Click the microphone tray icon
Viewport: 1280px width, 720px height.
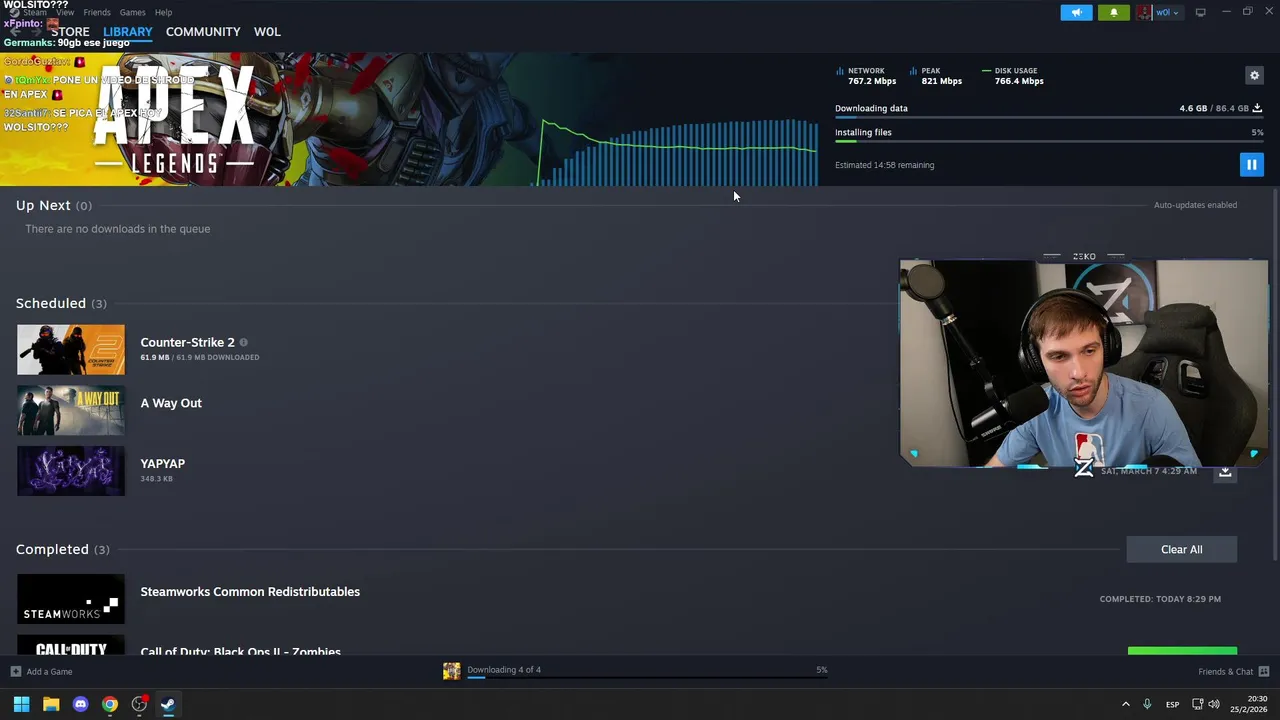point(1147,704)
